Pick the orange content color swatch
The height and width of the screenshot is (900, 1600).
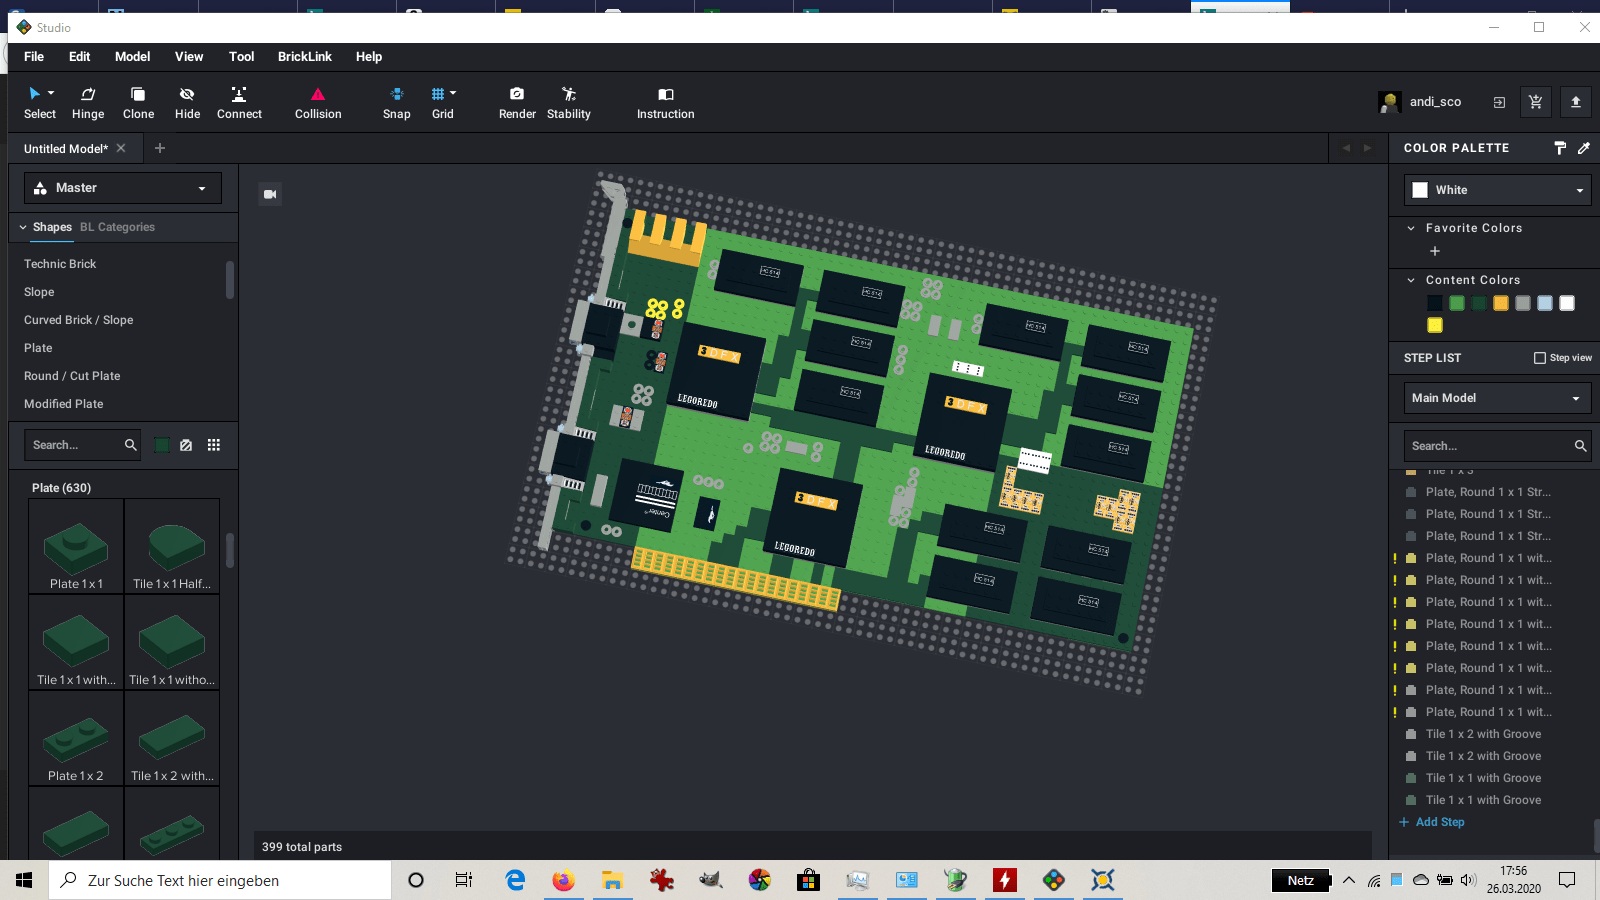click(1501, 303)
